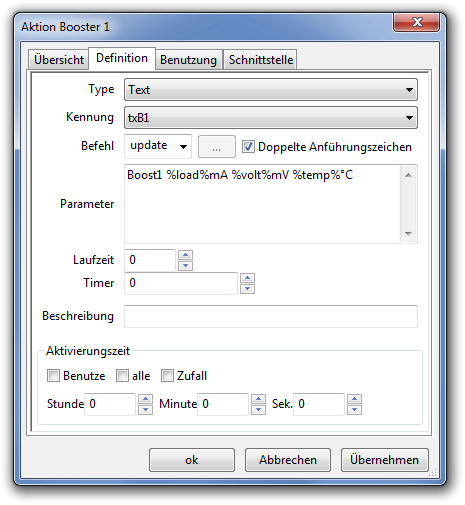The height and width of the screenshot is (505, 465).
Task: Switch to the Übersicht tab
Action: coord(59,60)
